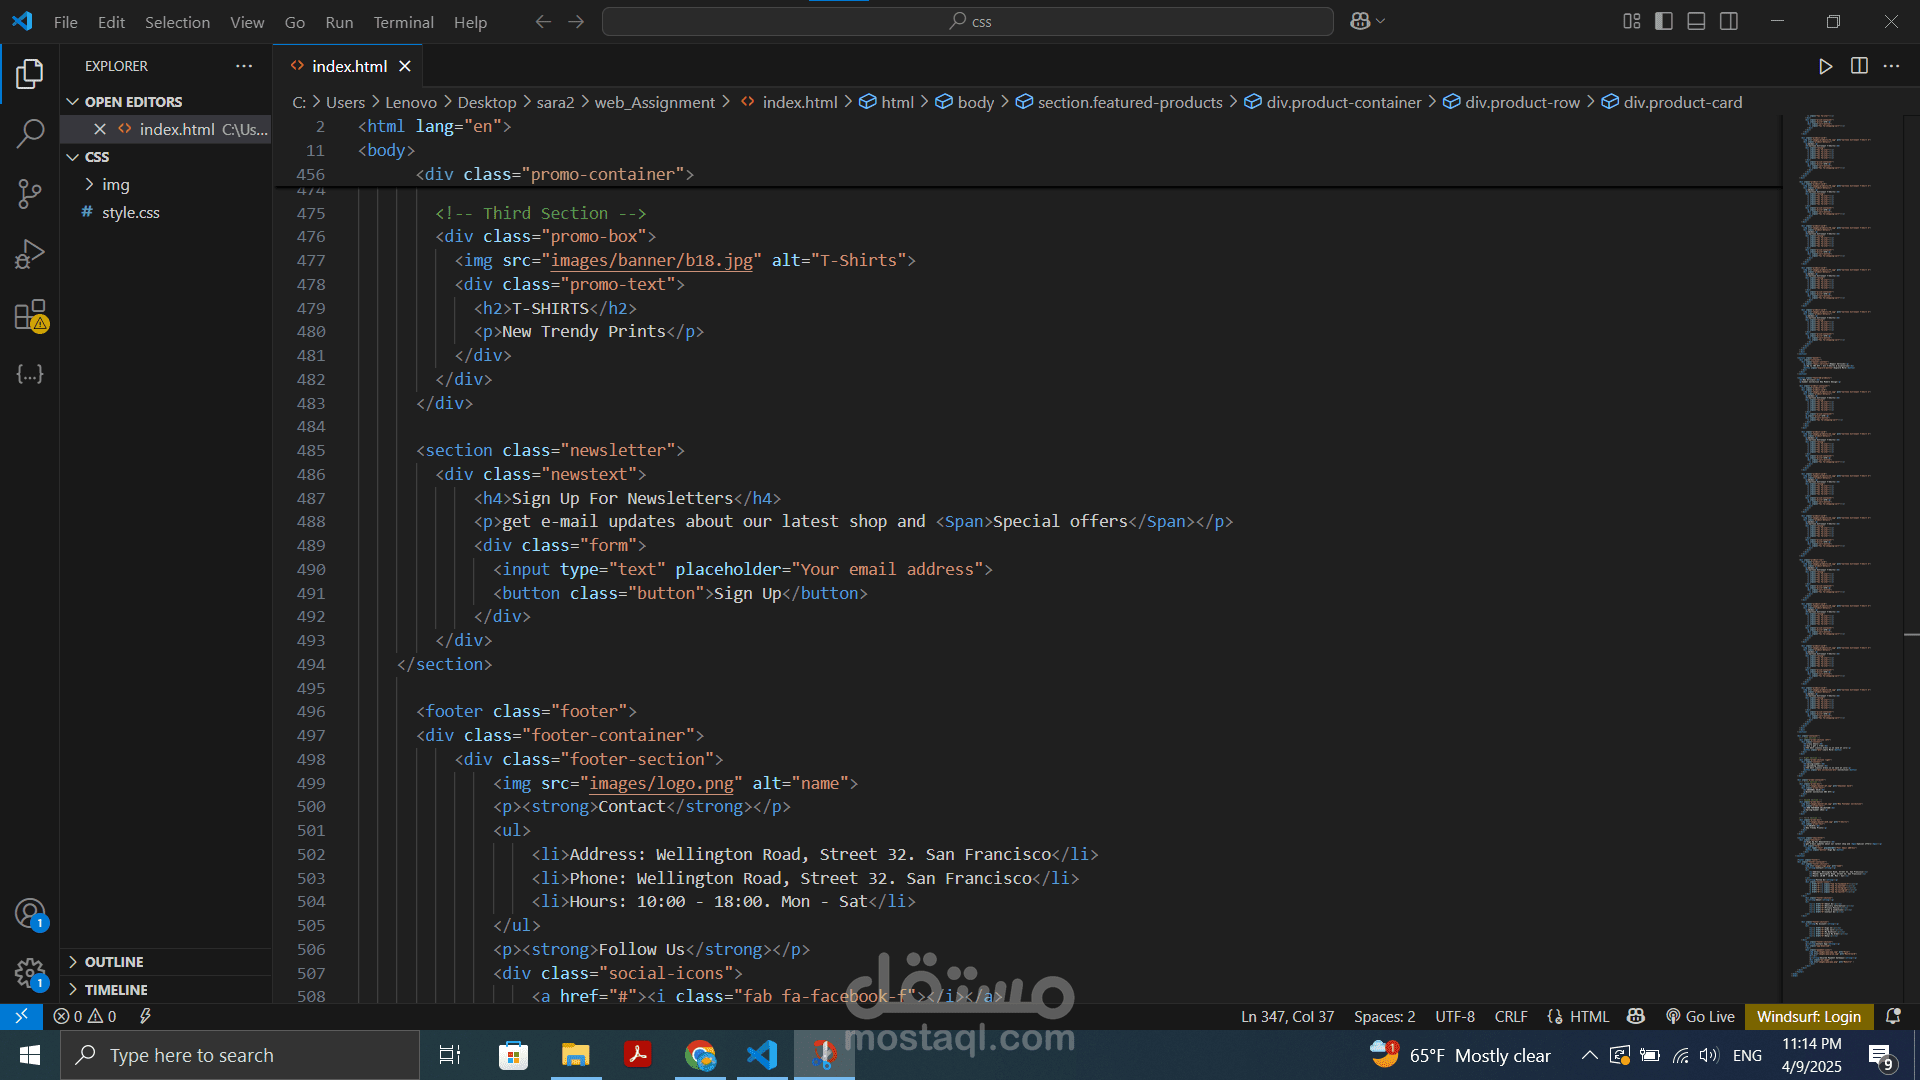Click the command center search box
1920x1080 pixels.
(967, 21)
